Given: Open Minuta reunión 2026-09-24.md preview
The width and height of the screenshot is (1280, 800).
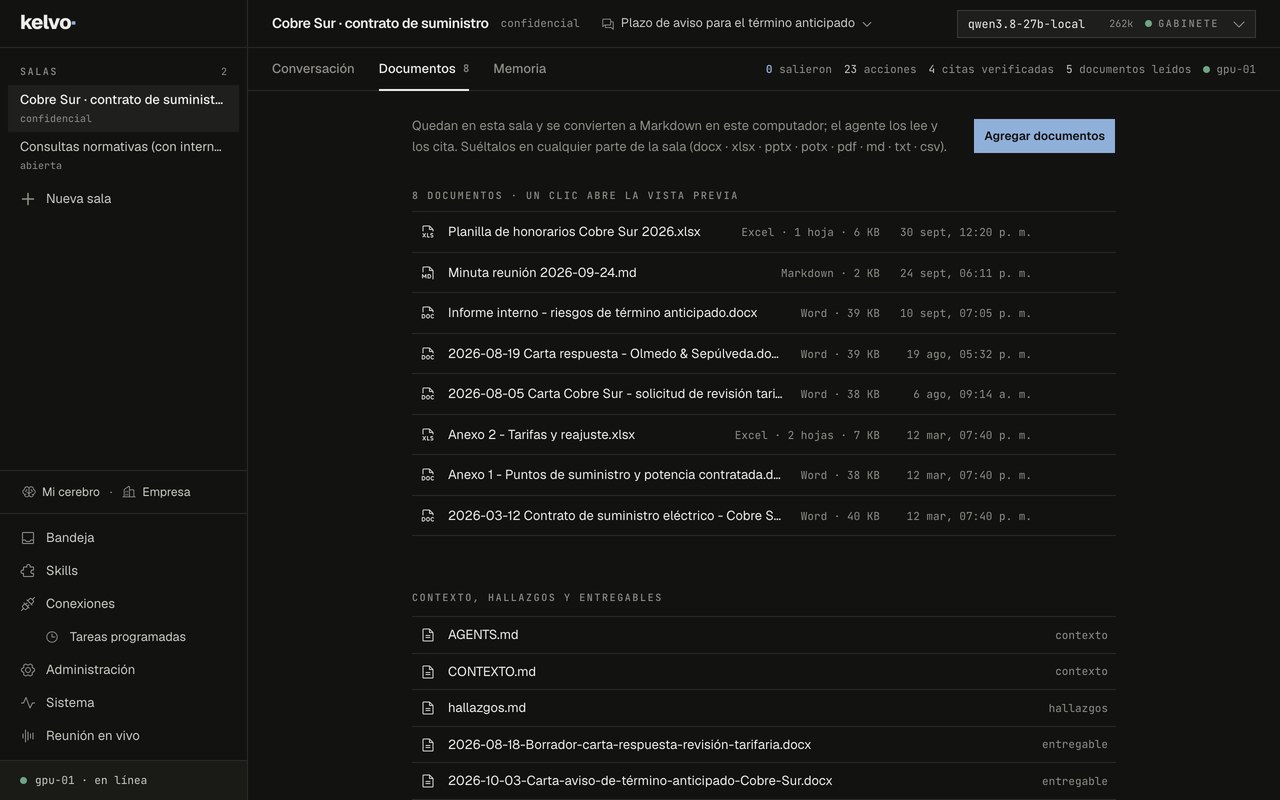Looking at the screenshot, I should [x=763, y=273].
